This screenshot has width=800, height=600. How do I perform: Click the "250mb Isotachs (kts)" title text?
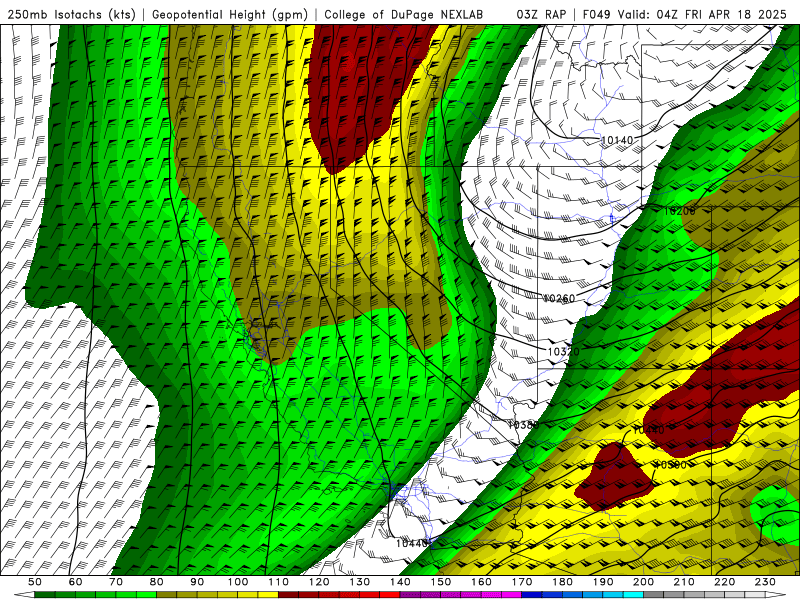[71, 14]
